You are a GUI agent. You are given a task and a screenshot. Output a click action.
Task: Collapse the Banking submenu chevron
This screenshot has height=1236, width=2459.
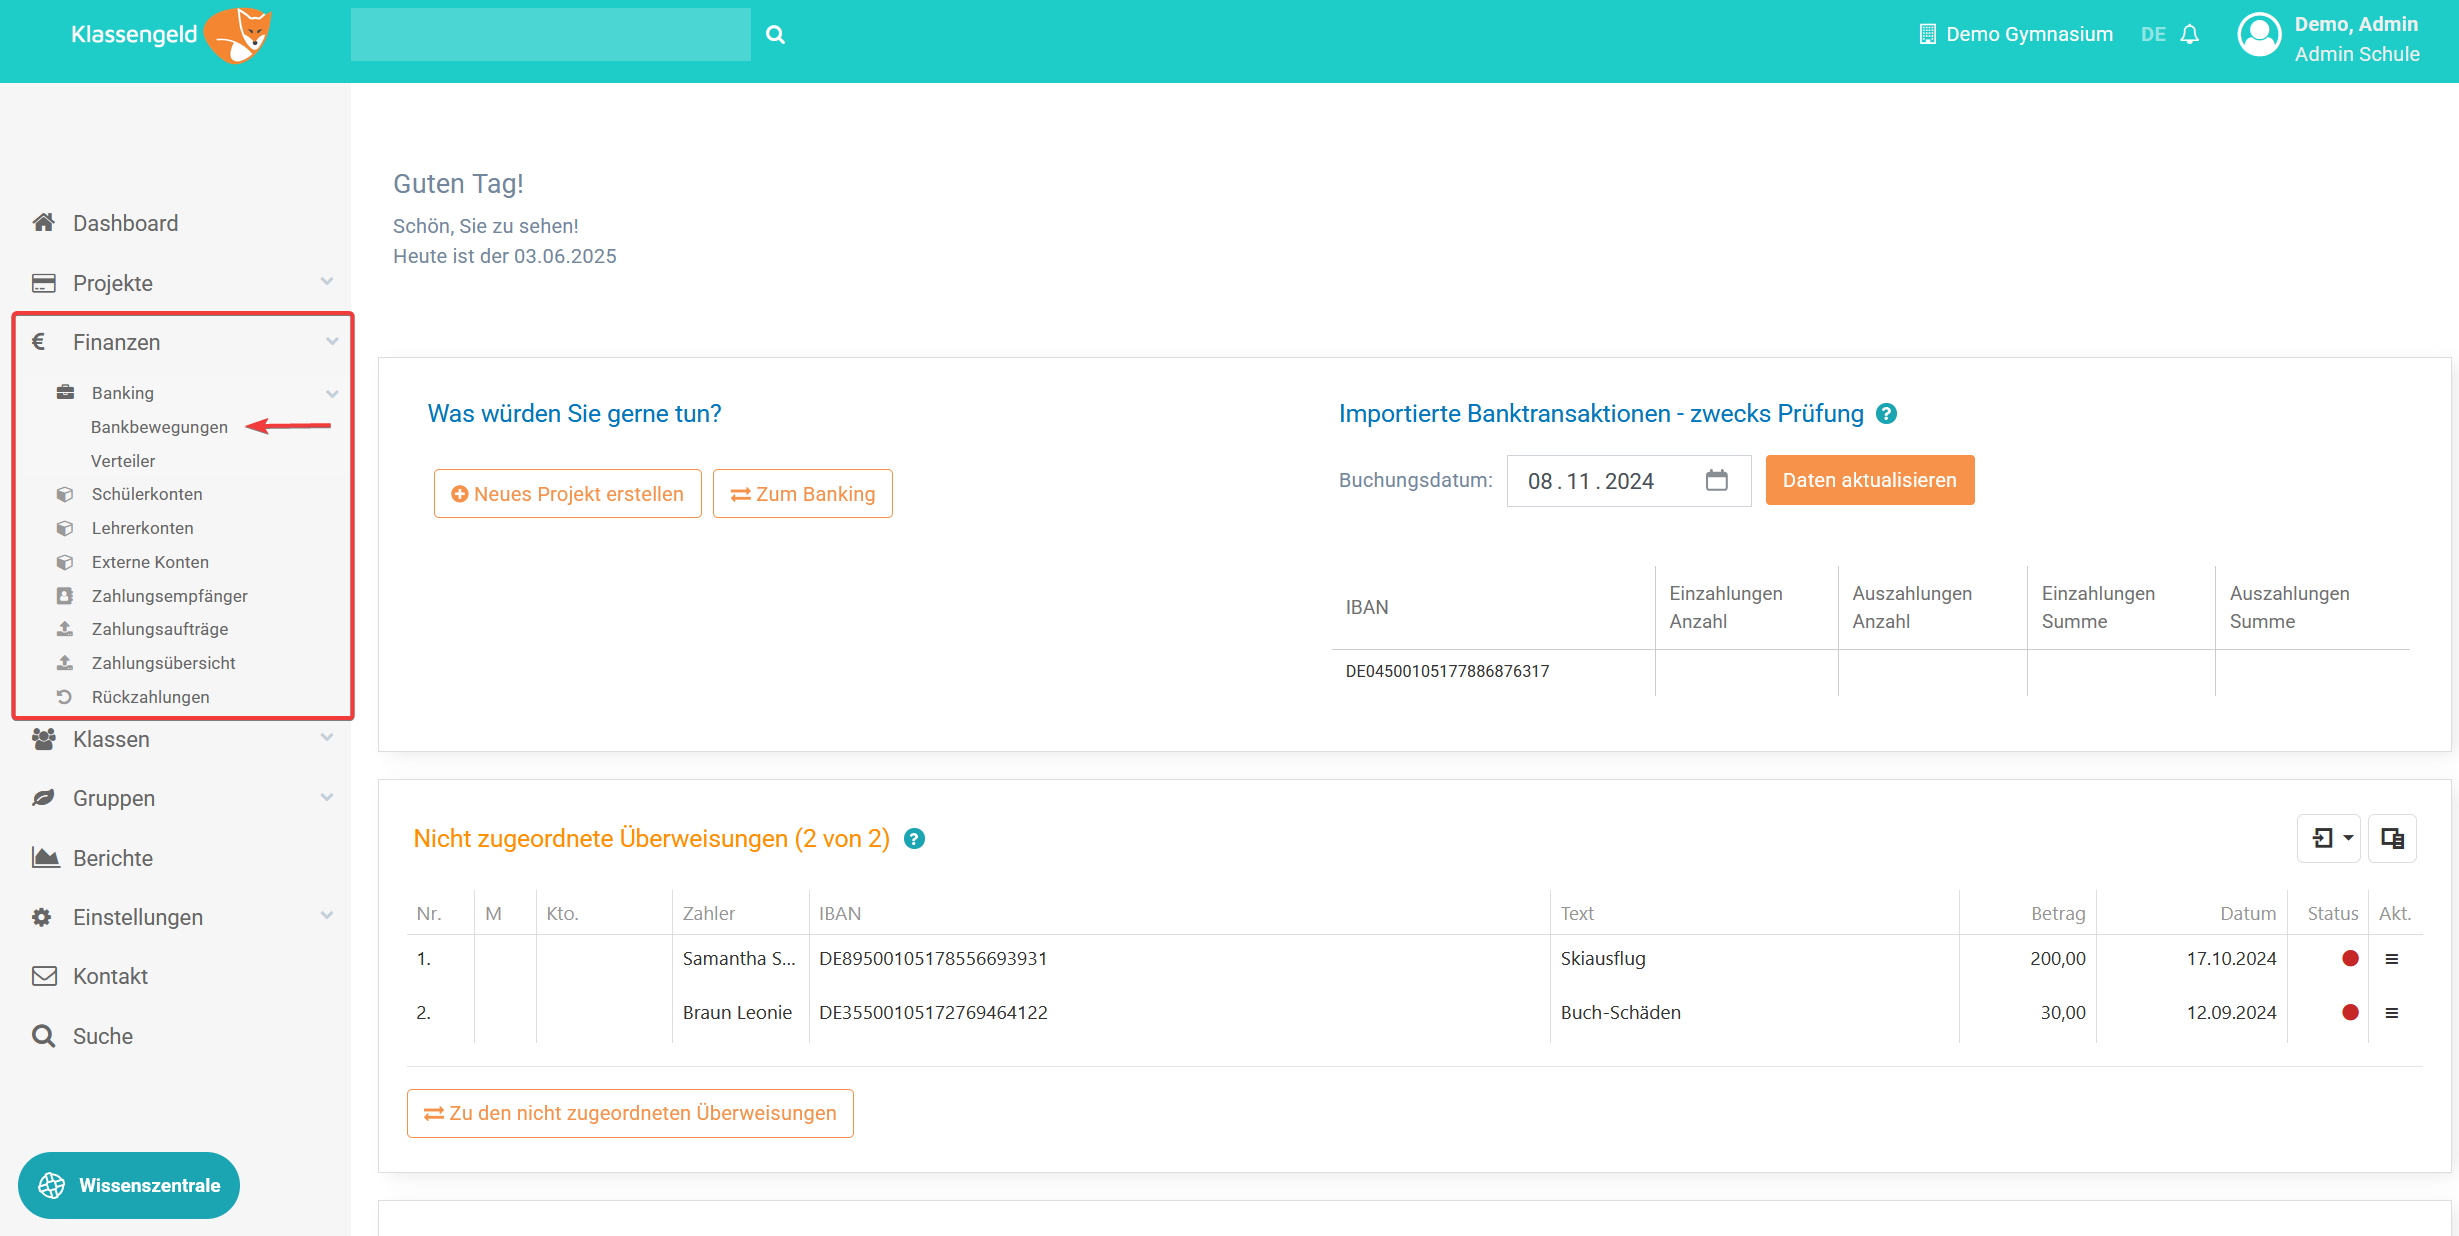pos(332,394)
